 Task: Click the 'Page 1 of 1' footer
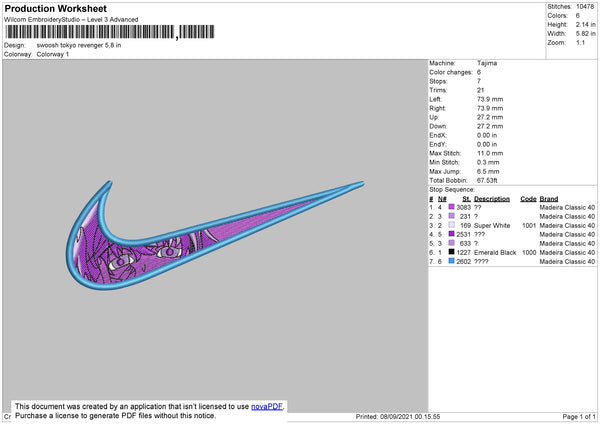pos(579,416)
